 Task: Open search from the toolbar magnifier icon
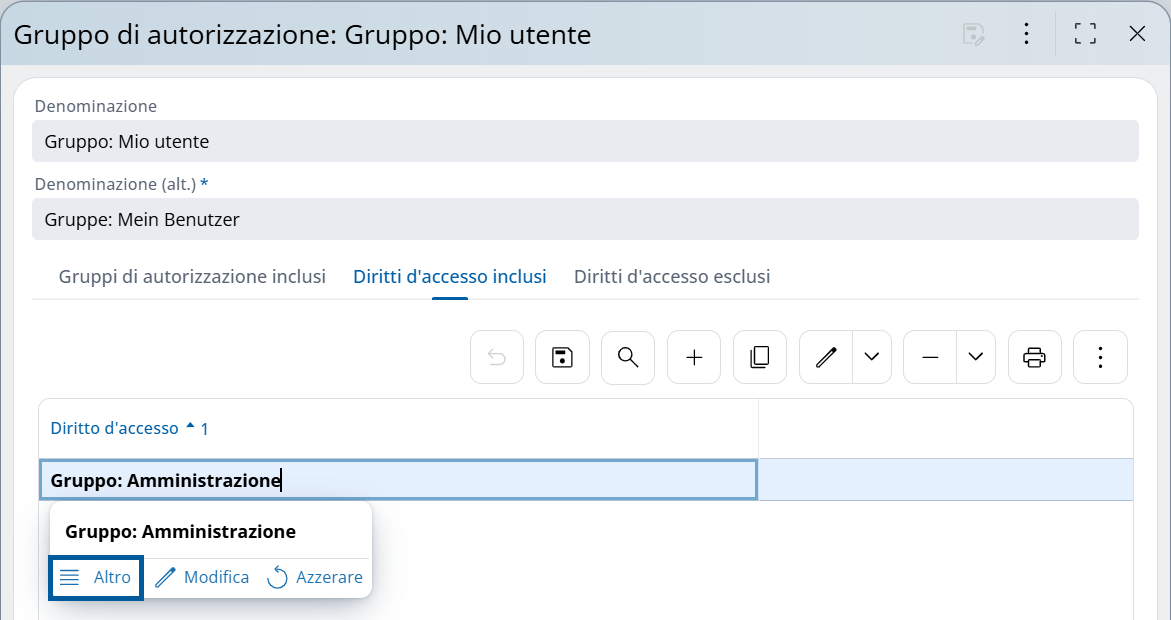pyautogui.click(x=628, y=357)
